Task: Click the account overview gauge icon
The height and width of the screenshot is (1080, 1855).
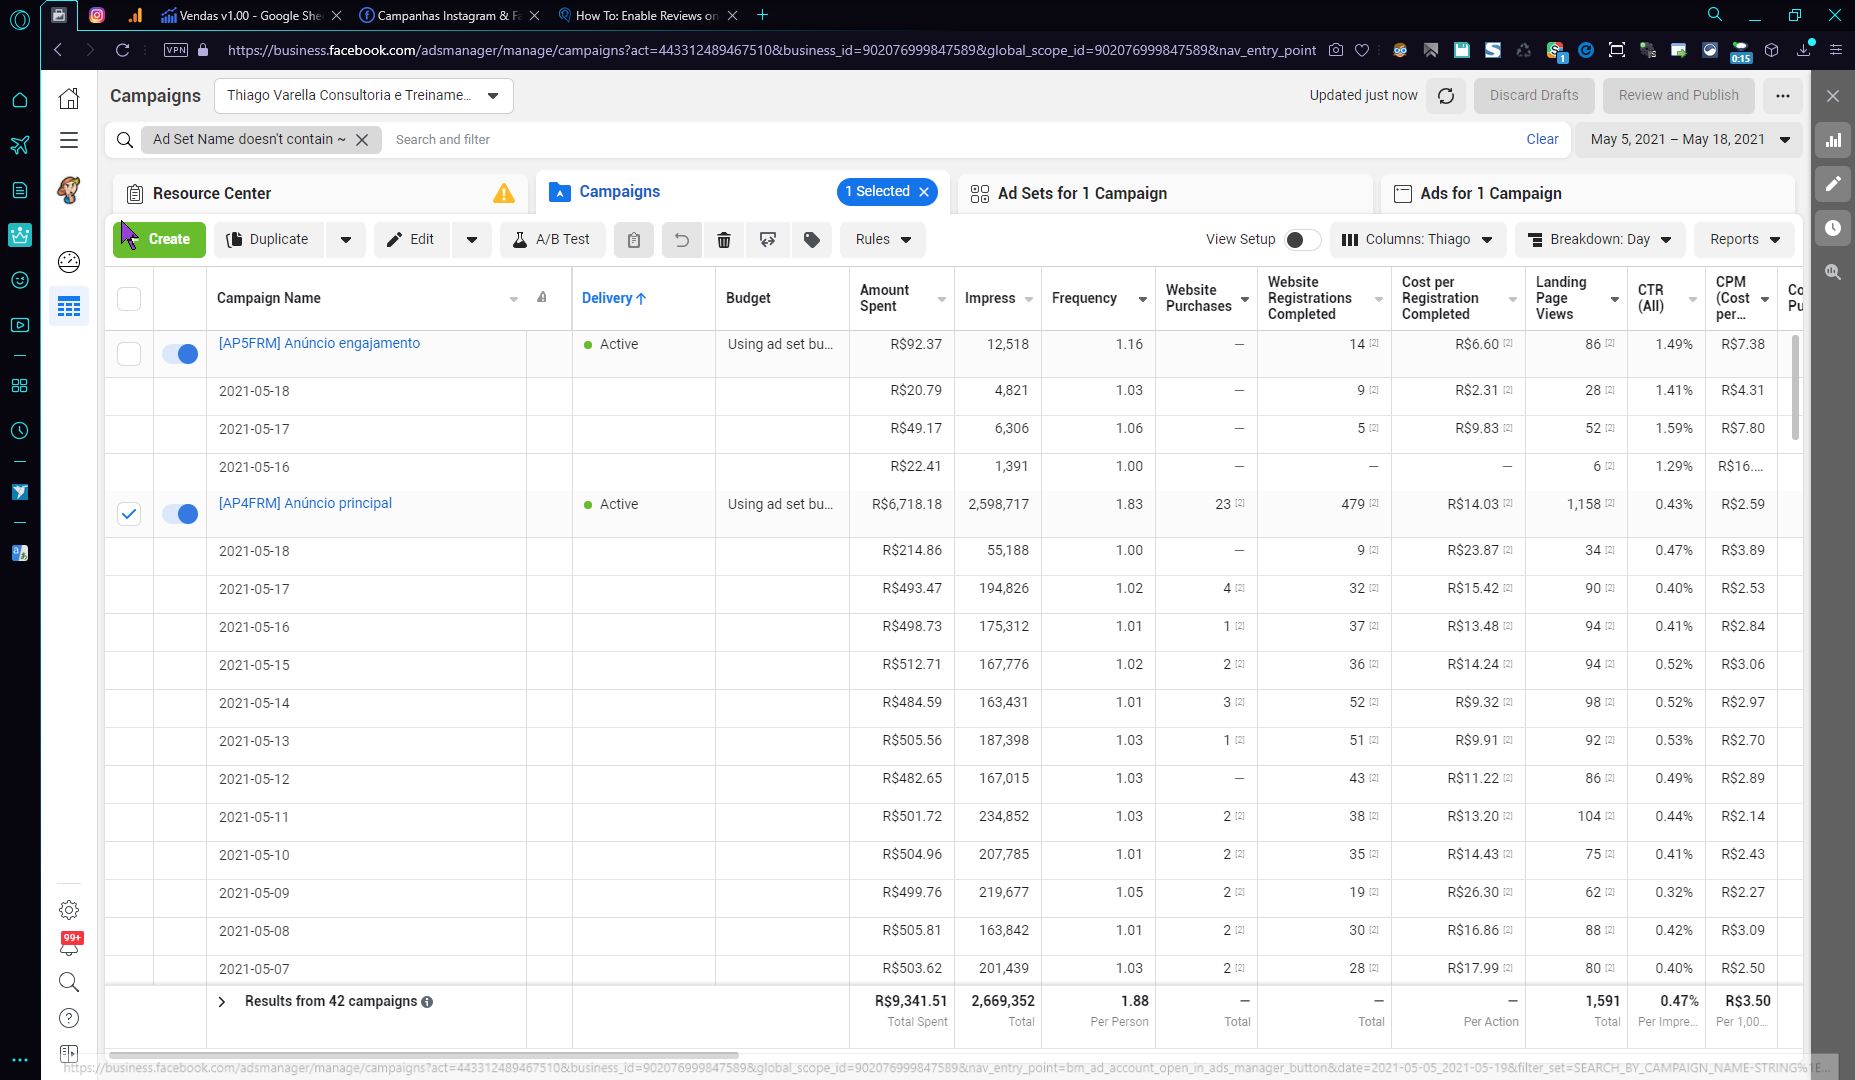Action: [69, 262]
